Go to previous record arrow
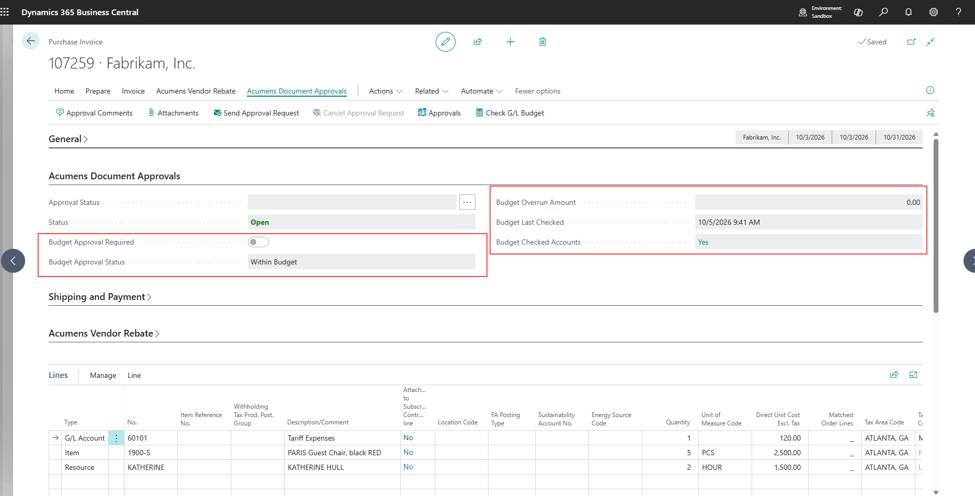Screen dimensions: 975x496 tap(13, 260)
